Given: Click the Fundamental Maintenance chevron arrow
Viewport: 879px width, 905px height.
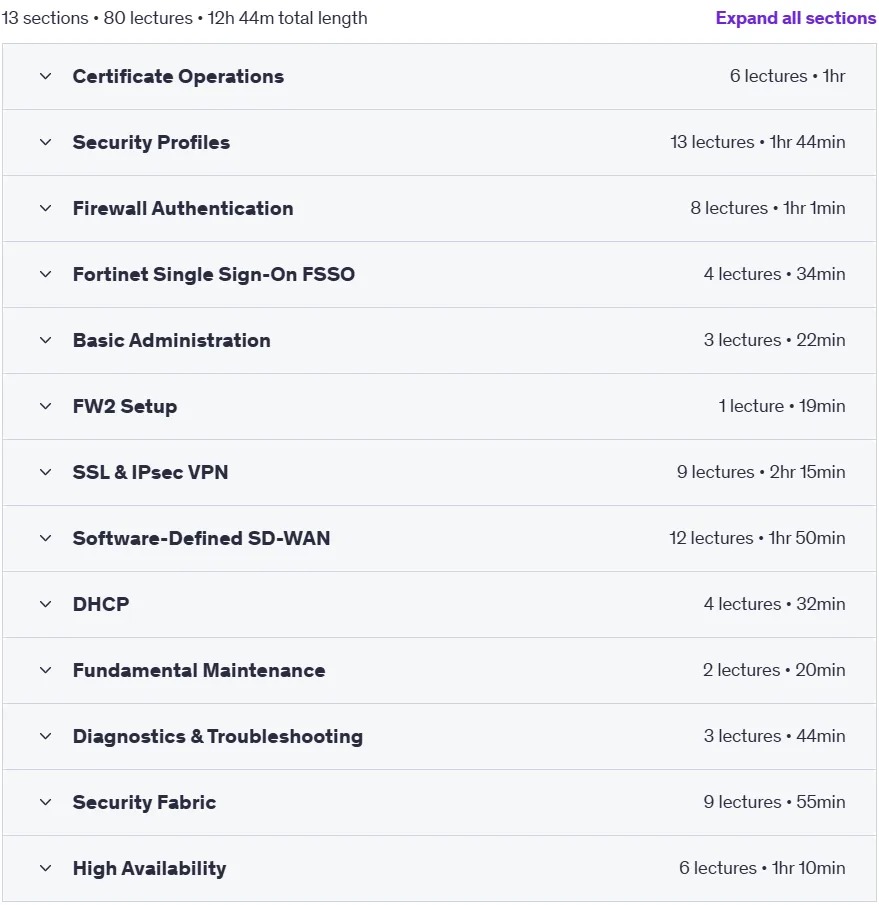Looking at the screenshot, I should point(46,670).
